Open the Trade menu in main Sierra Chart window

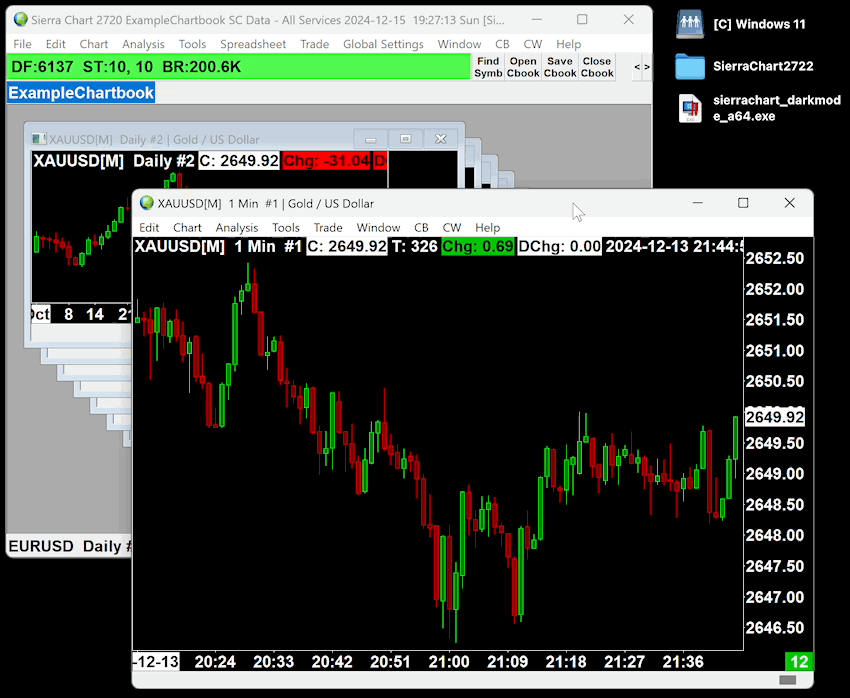click(x=314, y=44)
